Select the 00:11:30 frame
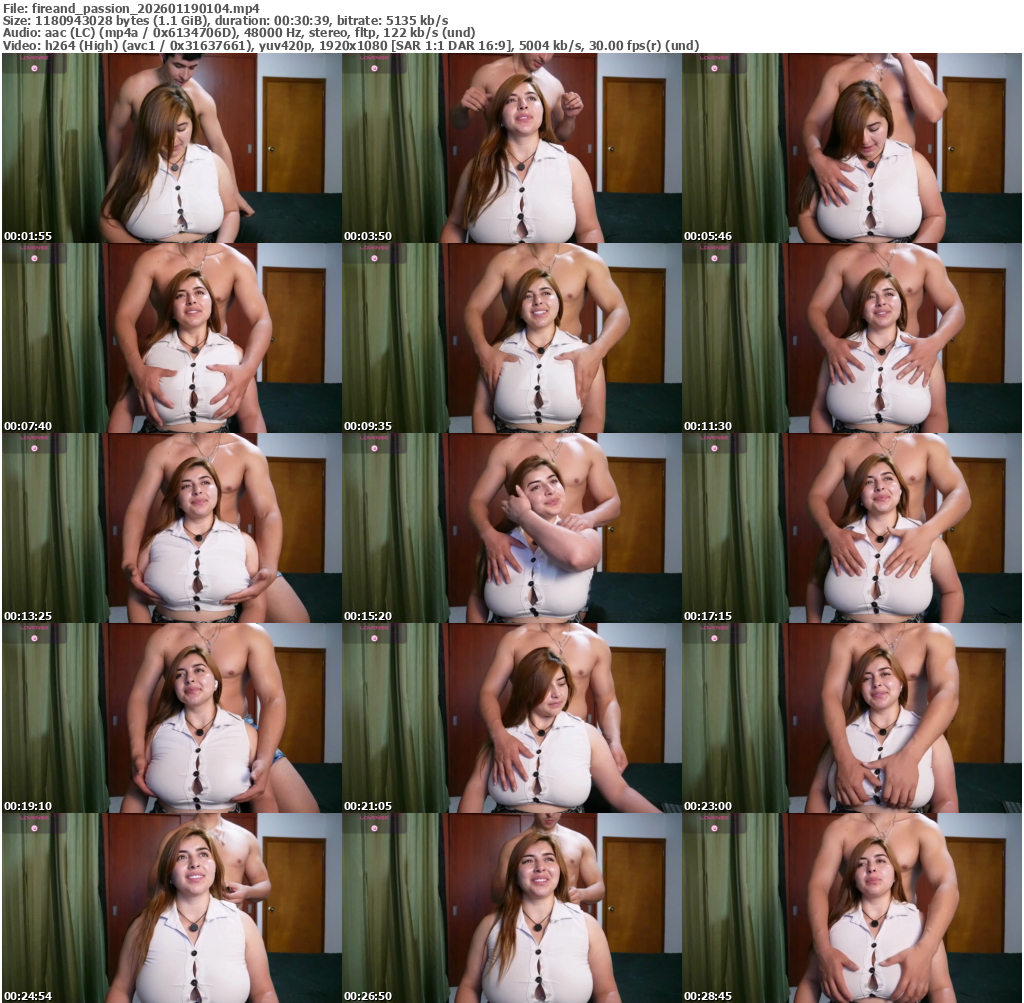Screen dimensions: 1024x1003 852,338
